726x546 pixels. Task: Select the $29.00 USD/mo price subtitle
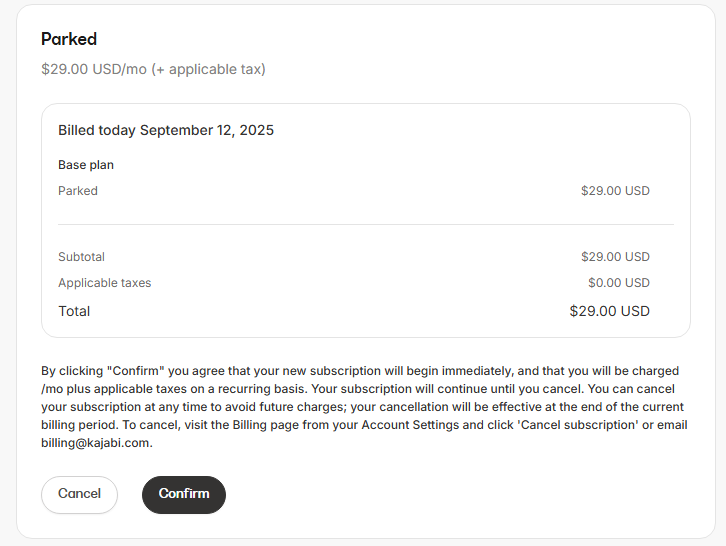pos(153,70)
